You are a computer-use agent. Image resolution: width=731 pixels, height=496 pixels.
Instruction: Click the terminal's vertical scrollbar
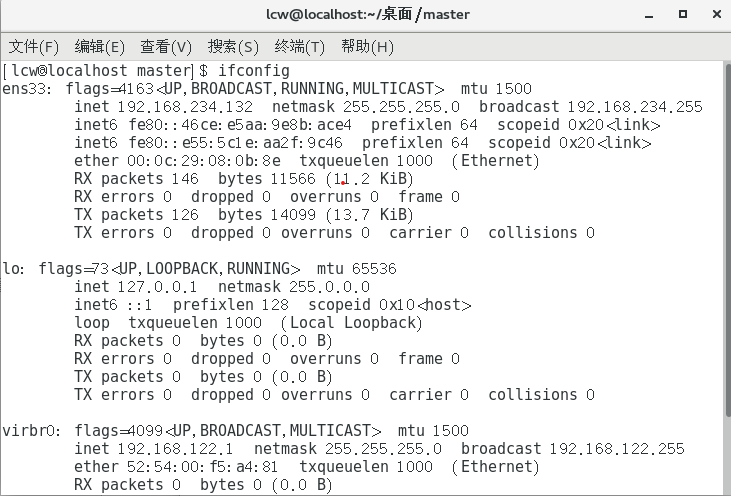tap(728, 240)
